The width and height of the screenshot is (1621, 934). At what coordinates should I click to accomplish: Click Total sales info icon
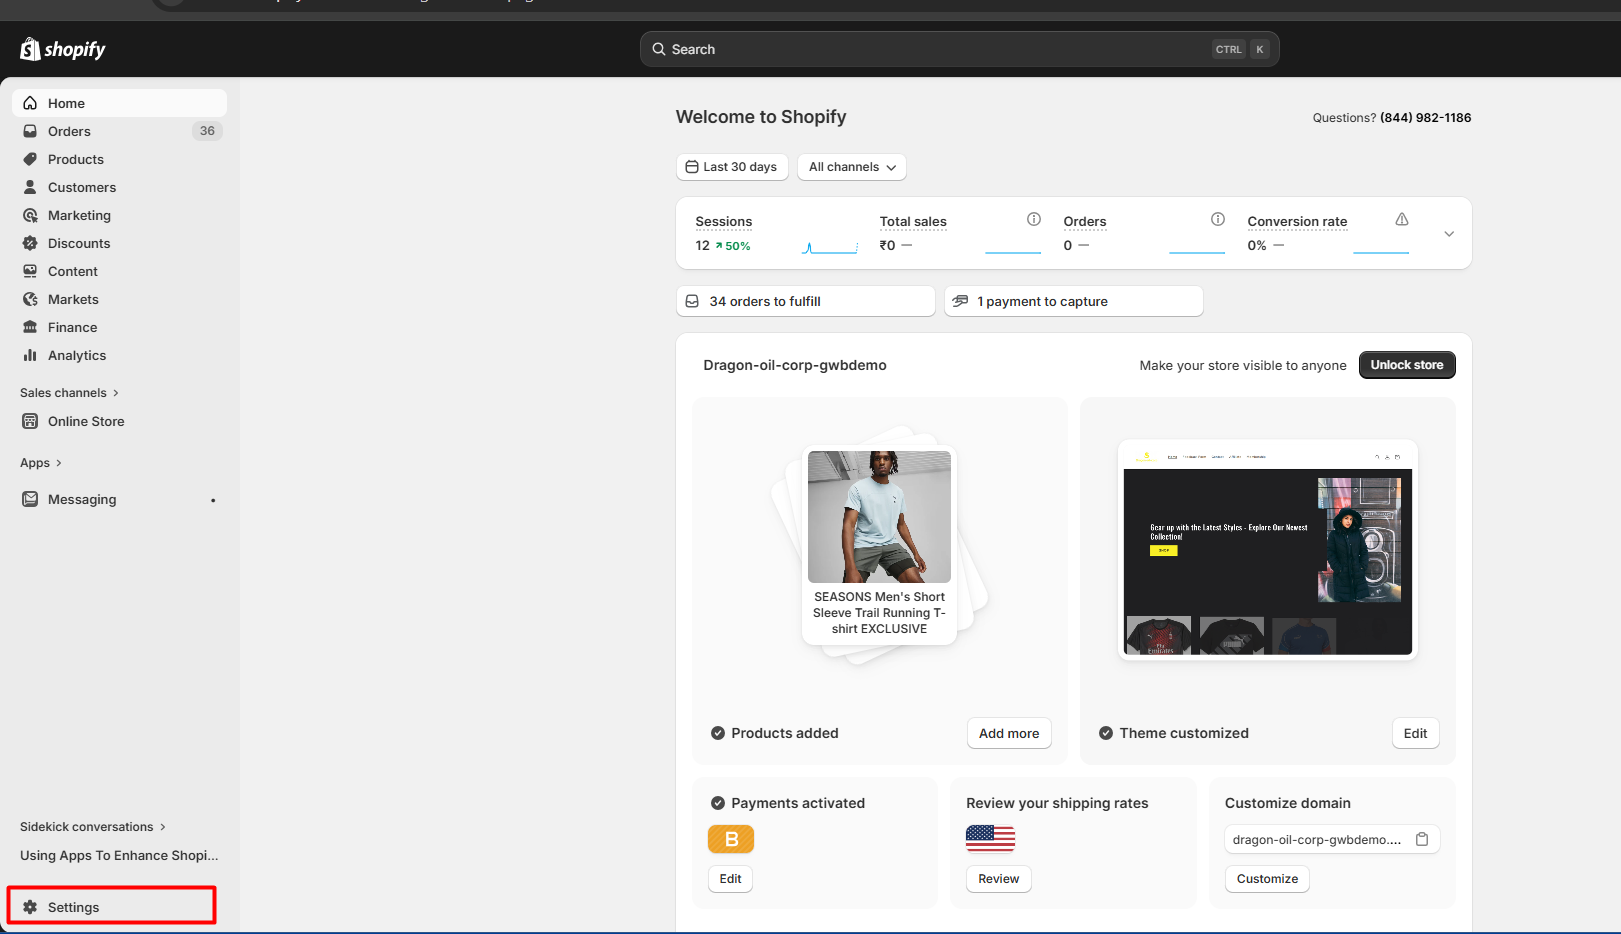(x=1034, y=219)
